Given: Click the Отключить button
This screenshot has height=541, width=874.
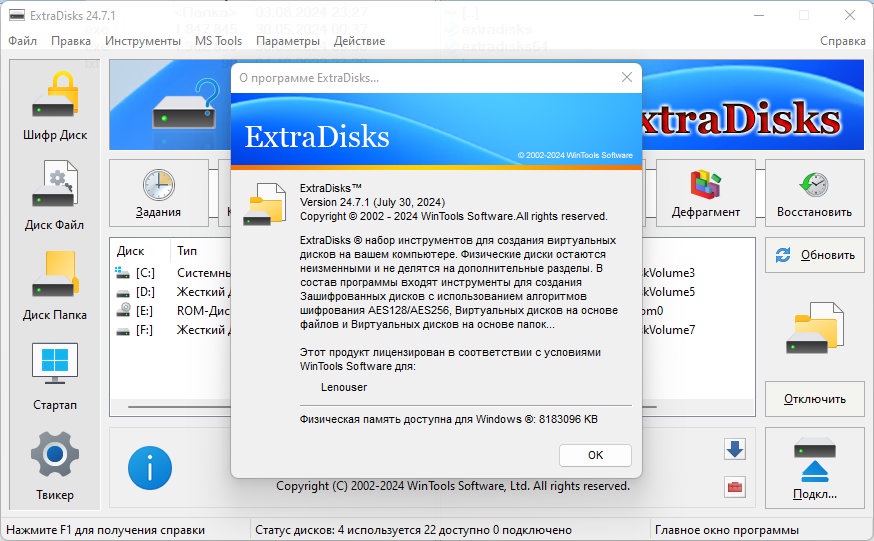Looking at the screenshot, I should coord(814,399).
